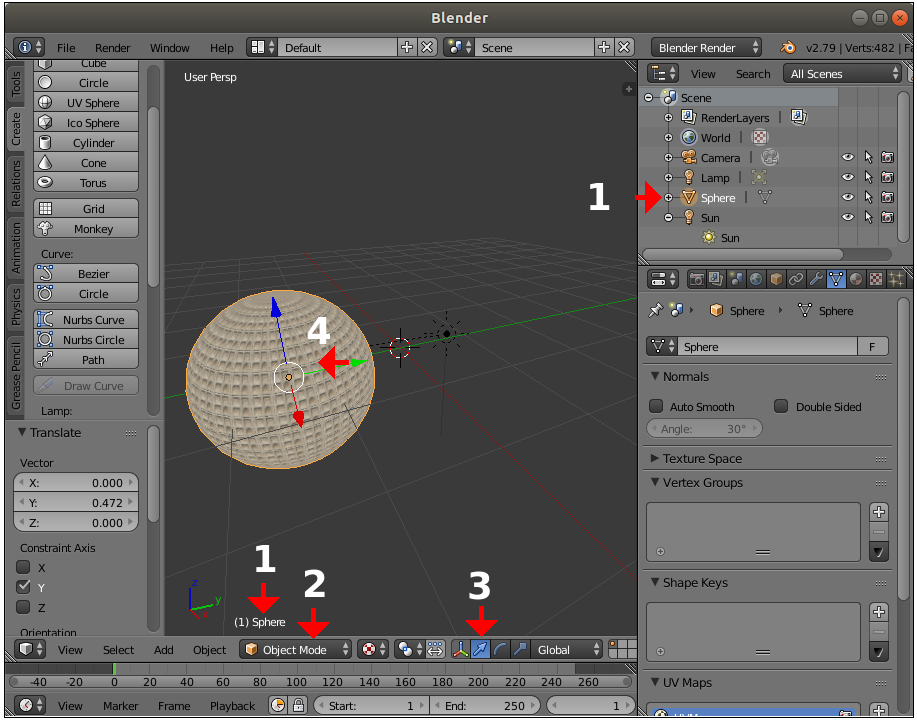Open the Render camera properties tab
917x721 pixels.
pyautogui.click(x=697, y=280)
